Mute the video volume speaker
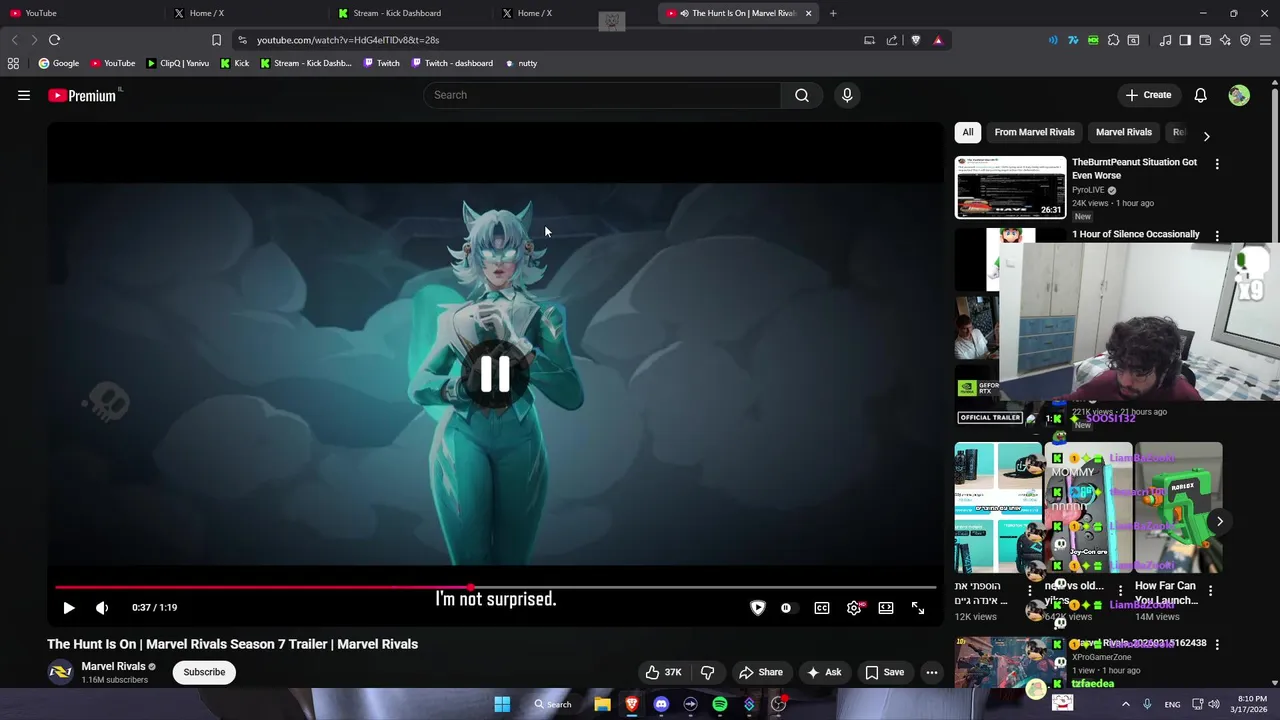The width and height of the screenshot is (1280, 720). (x=102, y=608)
